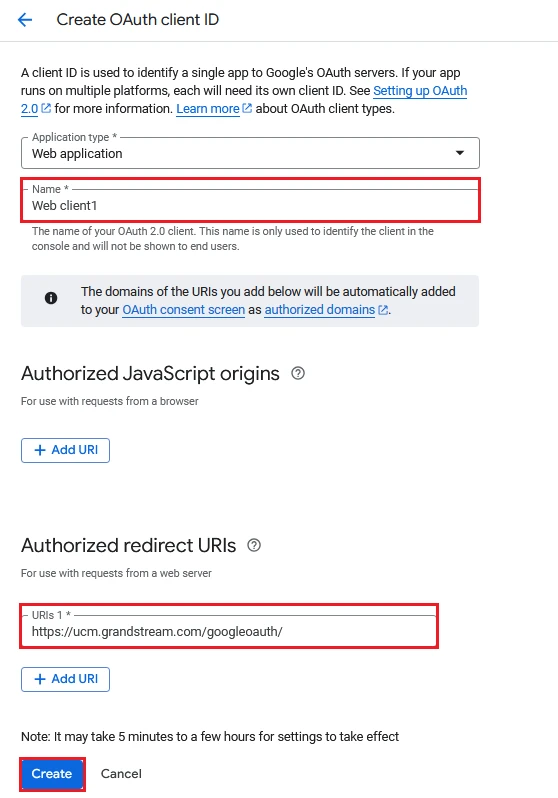Click external-link icon after Learn more
This screenshot has height=798, width=558.
247,108
